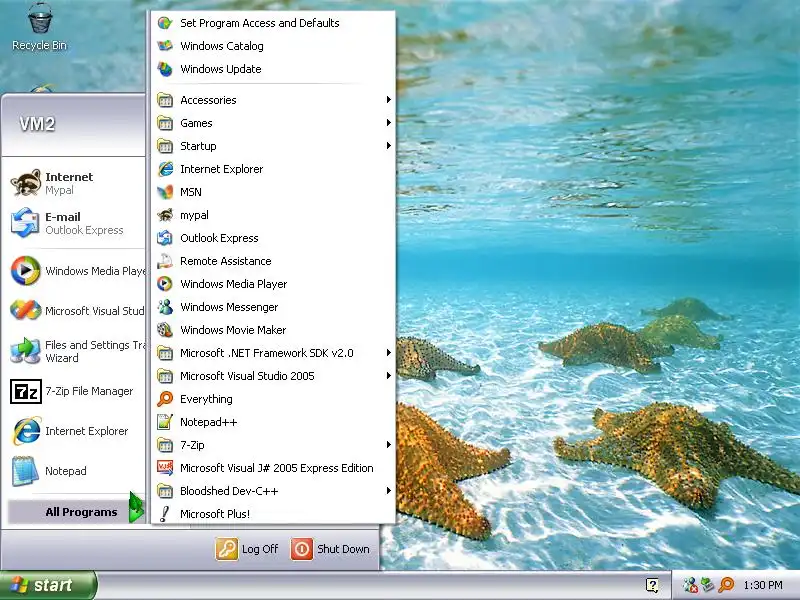This screenshot has width=800, height=600.
Task: Expand the Accessories submenu arrow
Action: (389, 99)
